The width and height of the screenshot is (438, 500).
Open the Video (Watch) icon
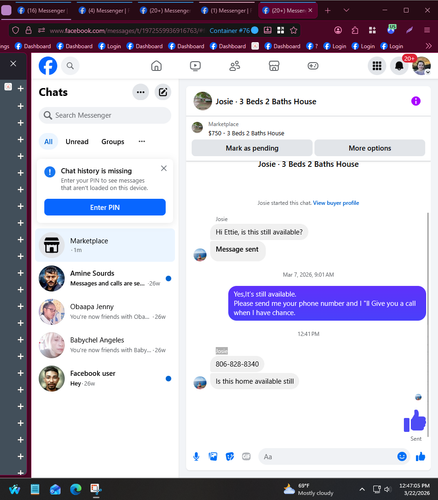click(195, 66)
